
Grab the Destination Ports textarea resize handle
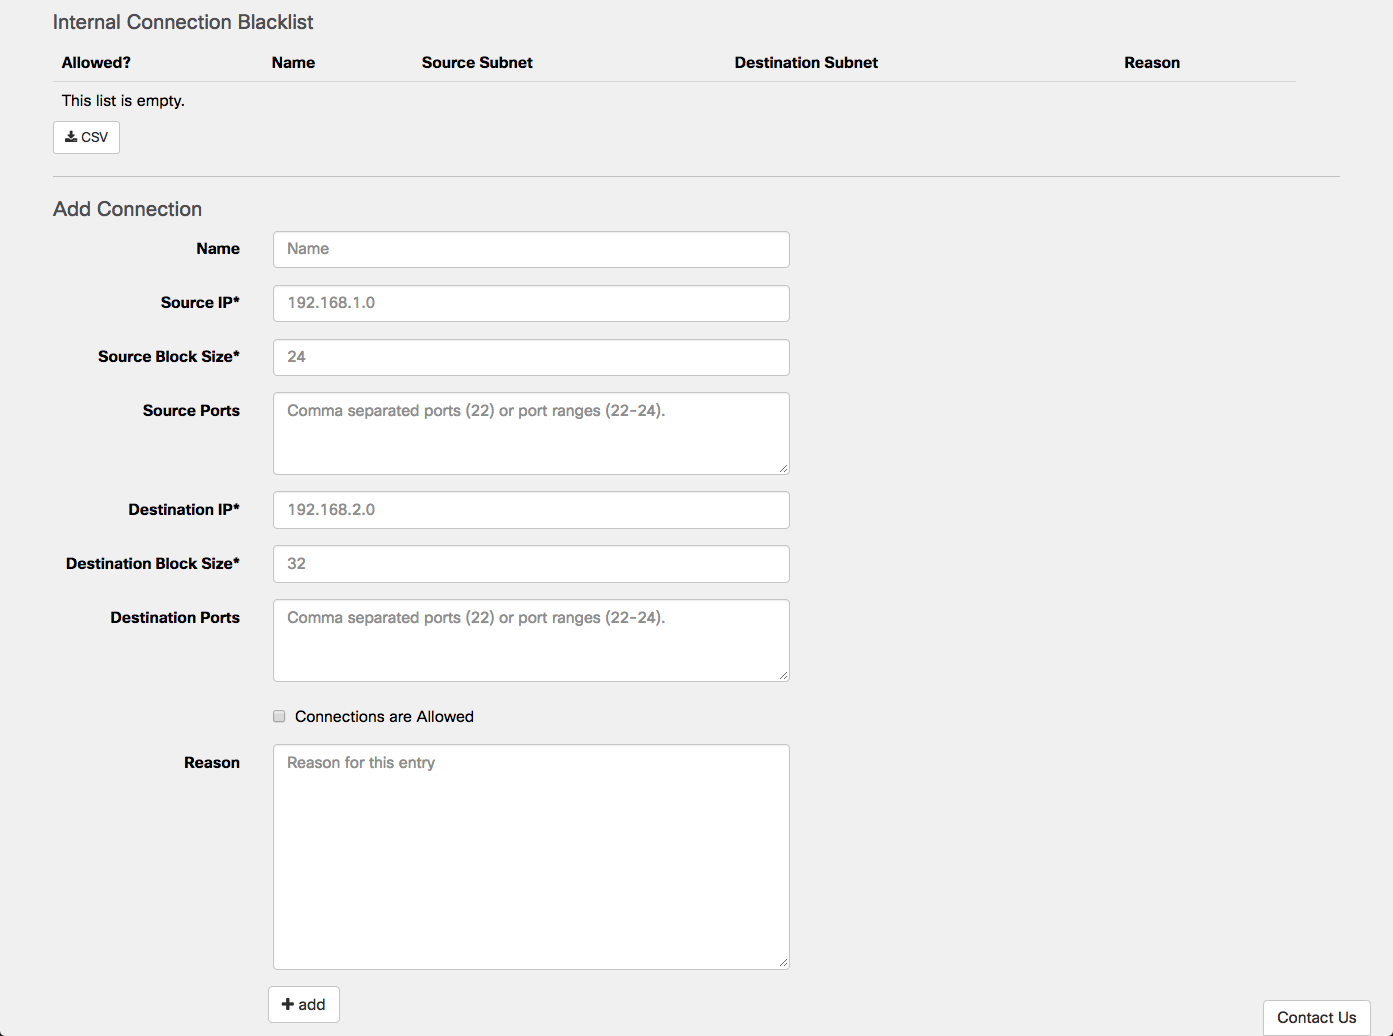[x=783, y=675]
